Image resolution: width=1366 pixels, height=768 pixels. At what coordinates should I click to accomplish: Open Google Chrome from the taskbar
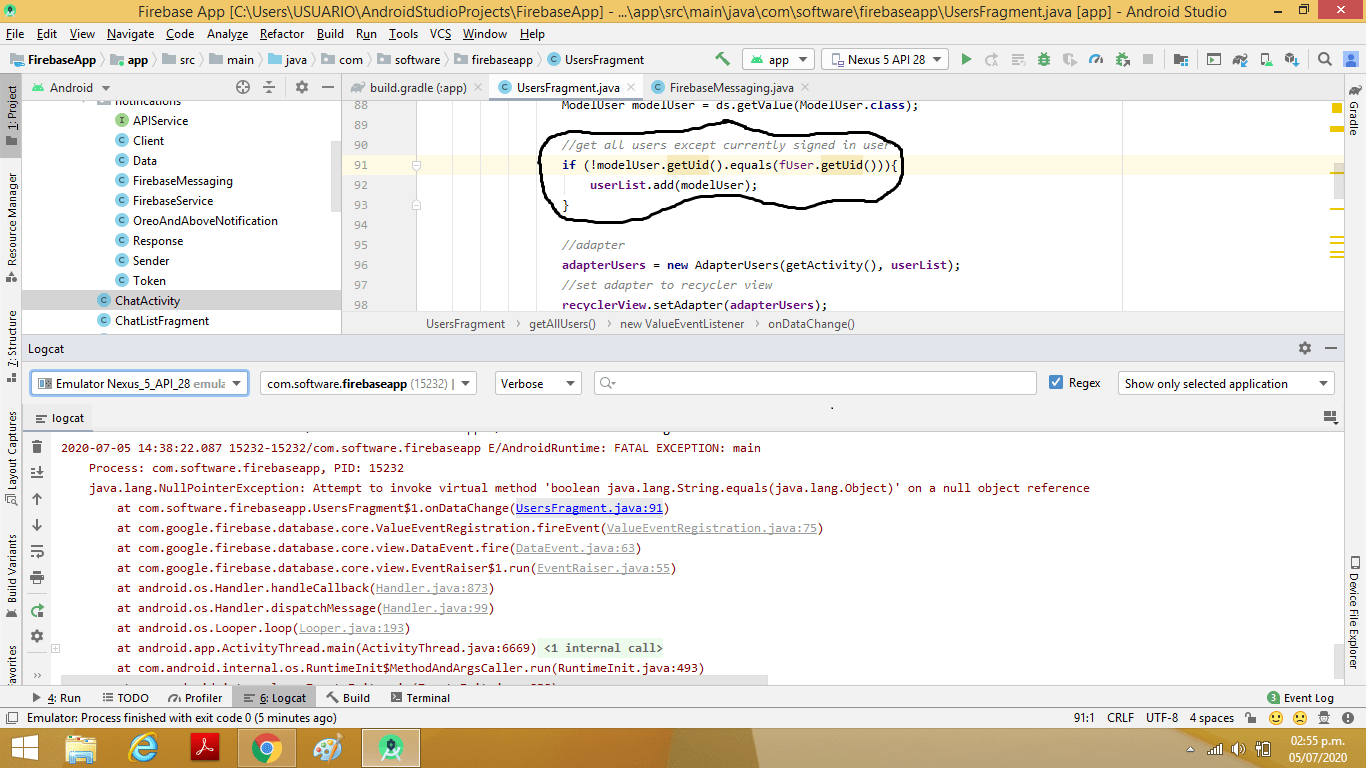[267, 747]
